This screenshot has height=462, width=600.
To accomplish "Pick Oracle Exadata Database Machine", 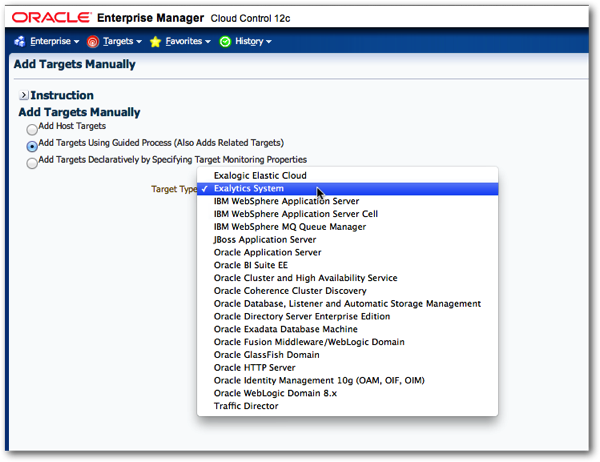I will pos(347,329).
